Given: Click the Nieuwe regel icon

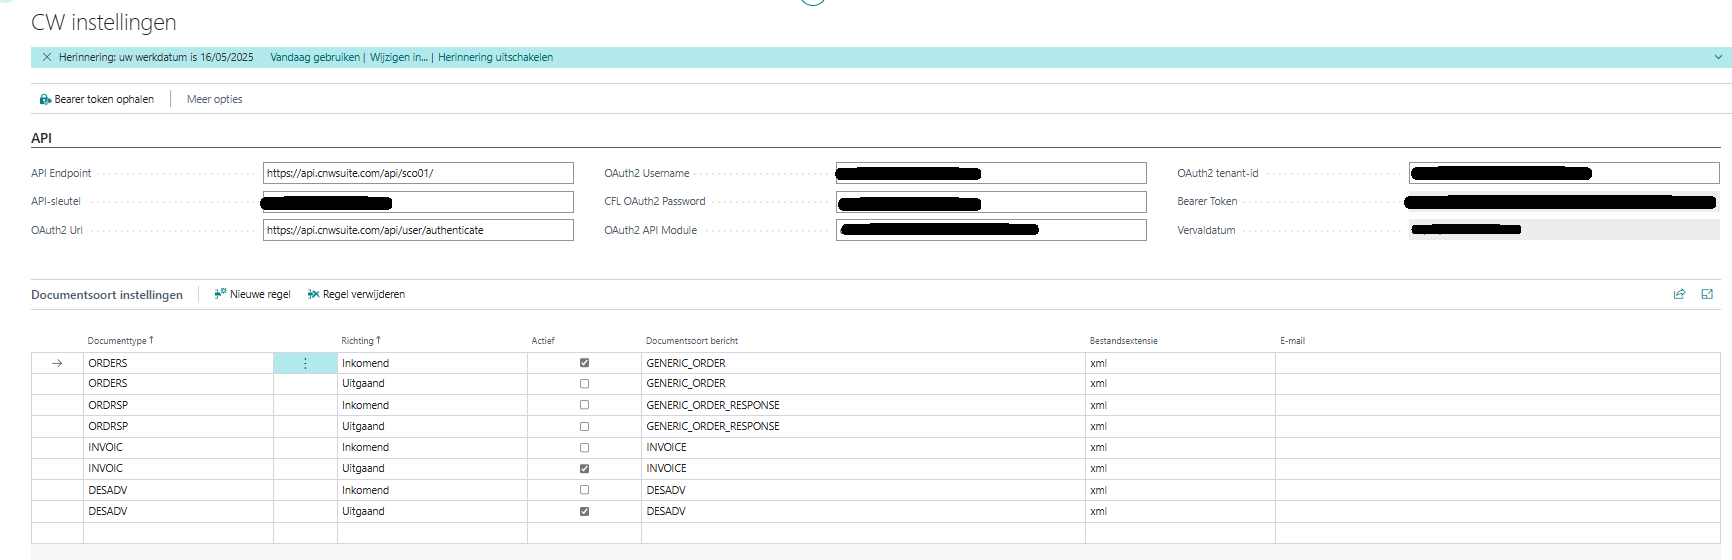Looking at the screenshot, I should (220, 294).
